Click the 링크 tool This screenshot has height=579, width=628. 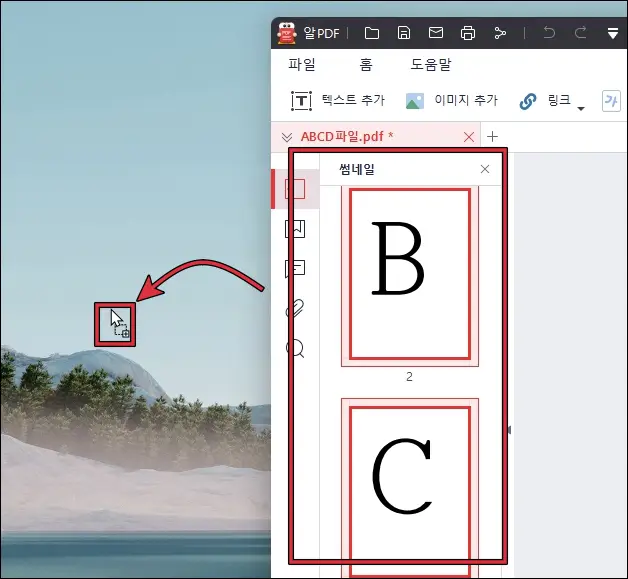(545, 101)
